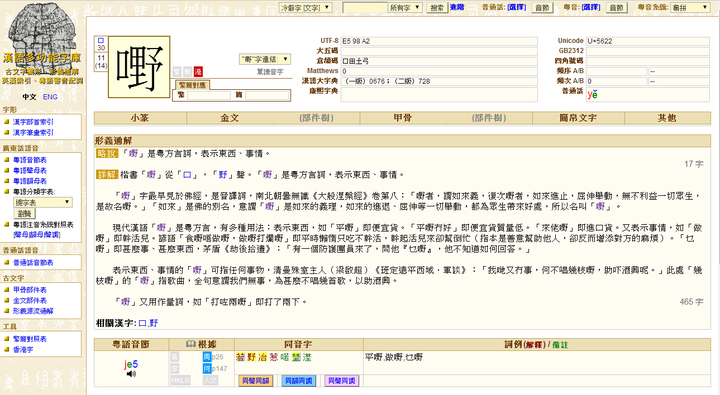Switch to the 簡帛文字 tab

(578, 118)
